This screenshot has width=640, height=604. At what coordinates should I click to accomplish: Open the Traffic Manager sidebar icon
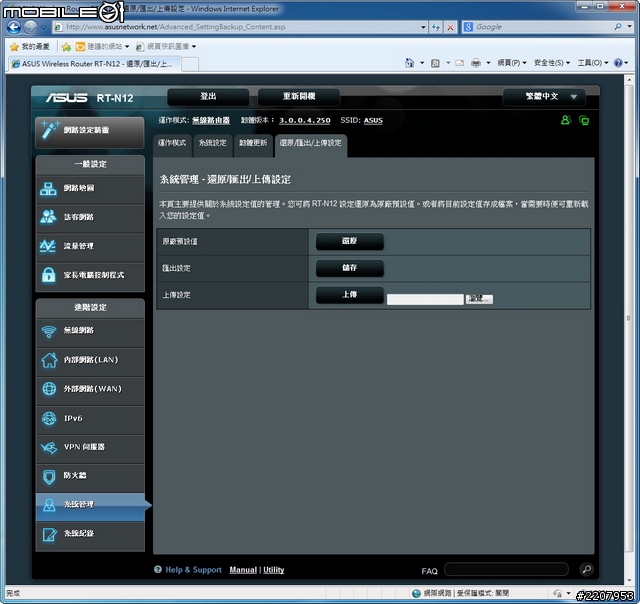(x=48, y=246)
